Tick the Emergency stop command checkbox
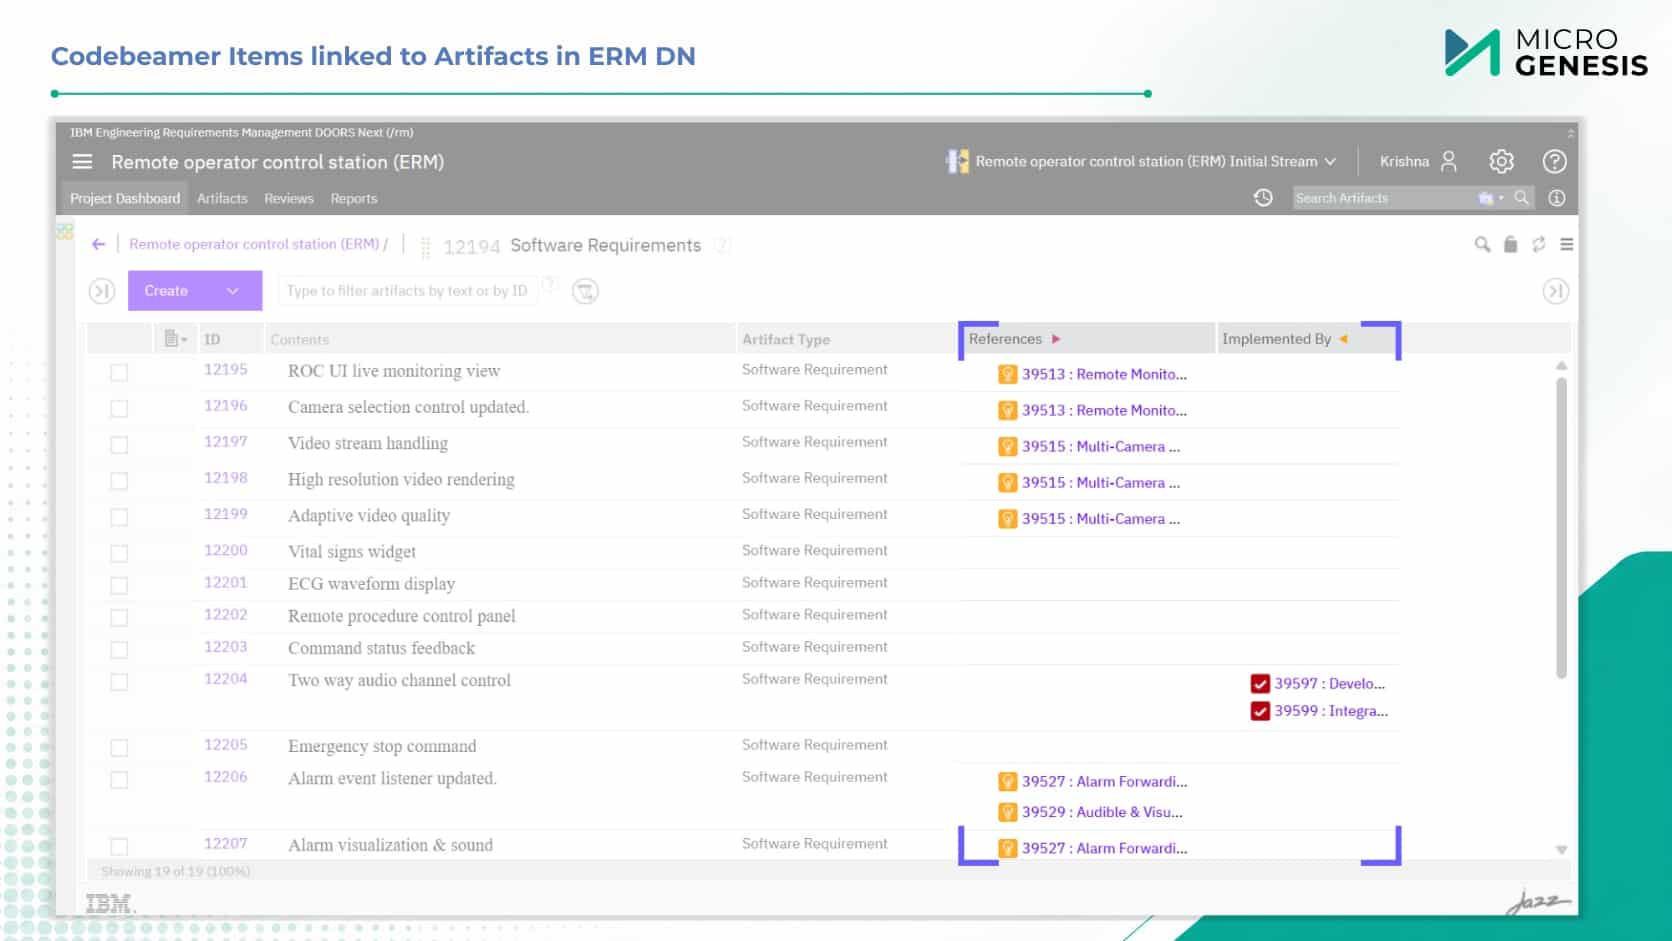This screenshot has width=1672, height=941. point(119,748)
